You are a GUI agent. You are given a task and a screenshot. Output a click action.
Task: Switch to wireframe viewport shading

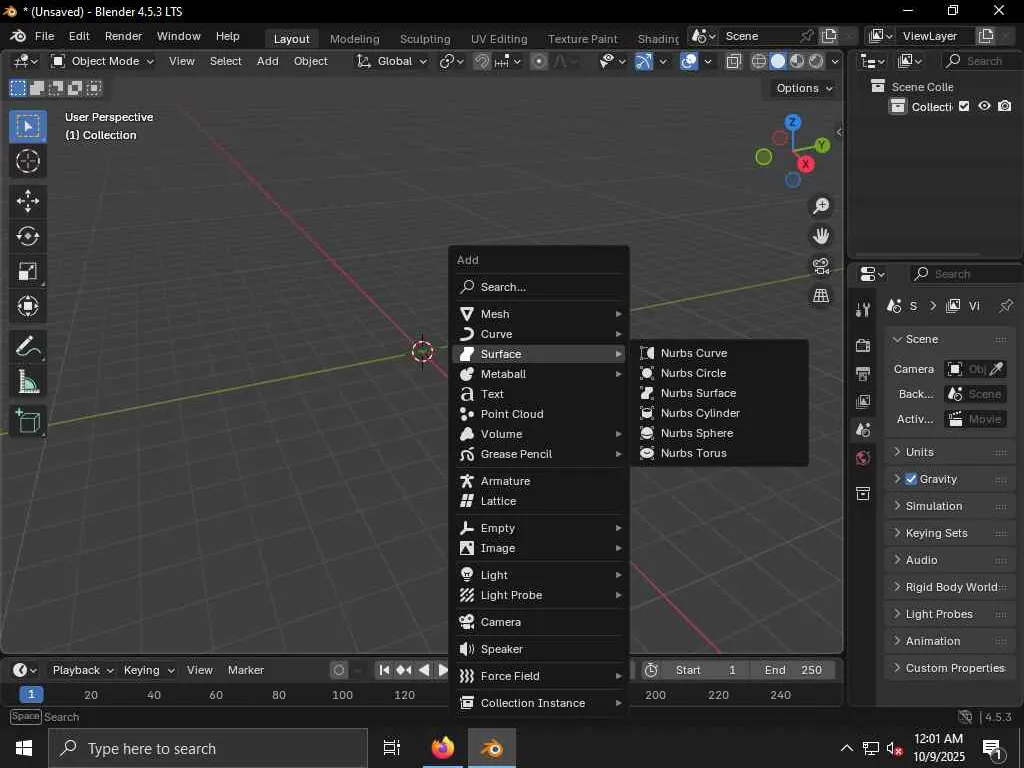pyautogui.click(x=759, y=61)
